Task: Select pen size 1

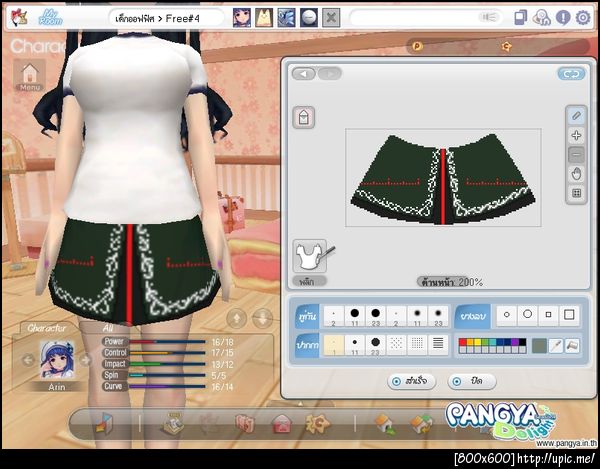Action: [333, 345]
